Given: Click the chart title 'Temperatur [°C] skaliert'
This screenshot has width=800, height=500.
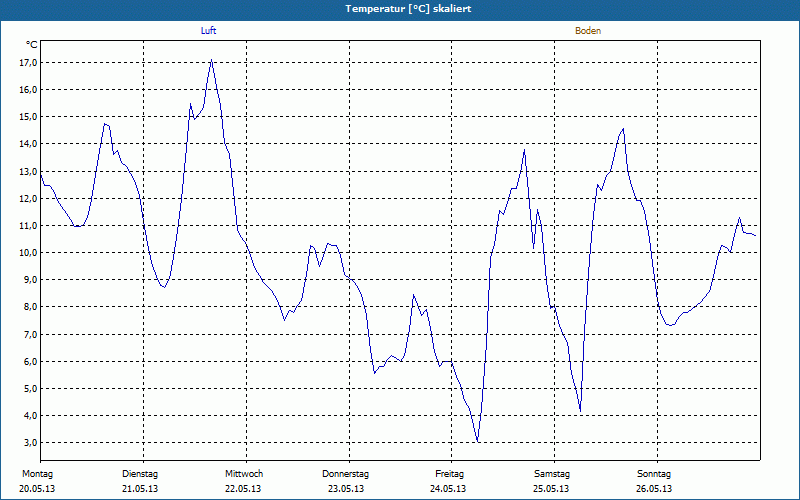Looking at the screenshot, I should point(408,9).
